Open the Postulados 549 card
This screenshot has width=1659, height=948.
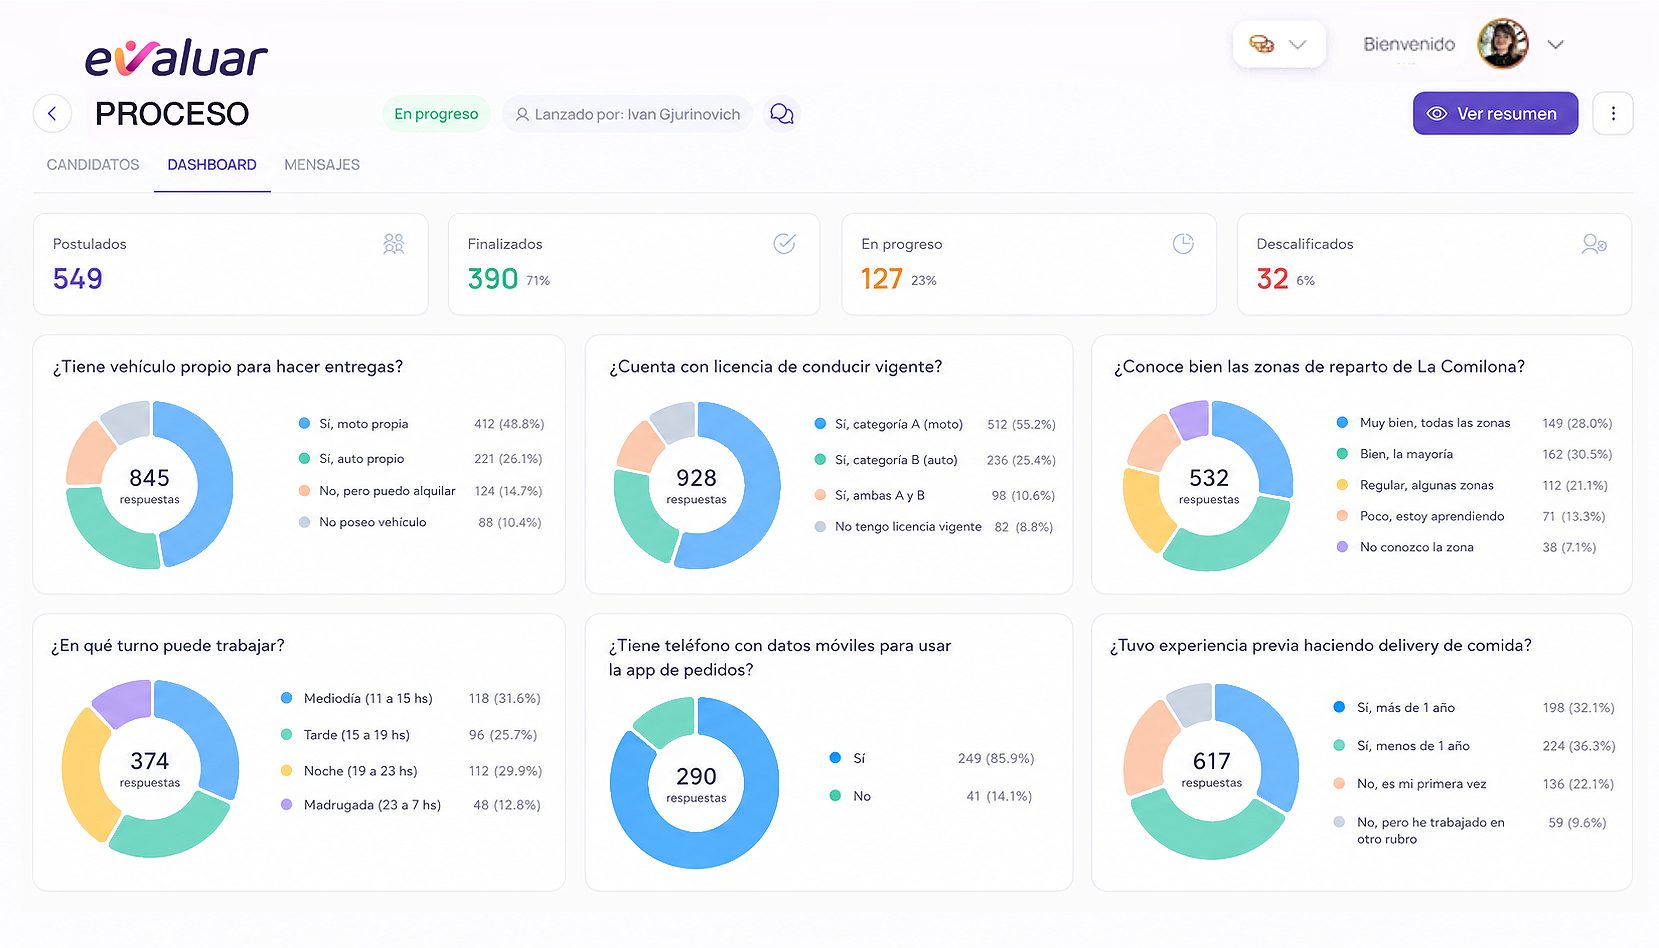[x=231, y=264]
